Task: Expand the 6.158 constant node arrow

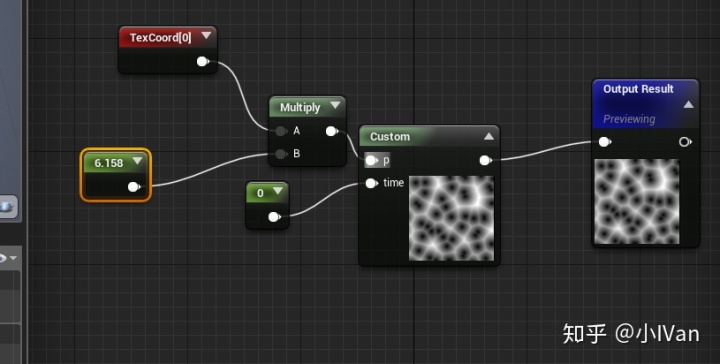Action: [x=137, y=161]
